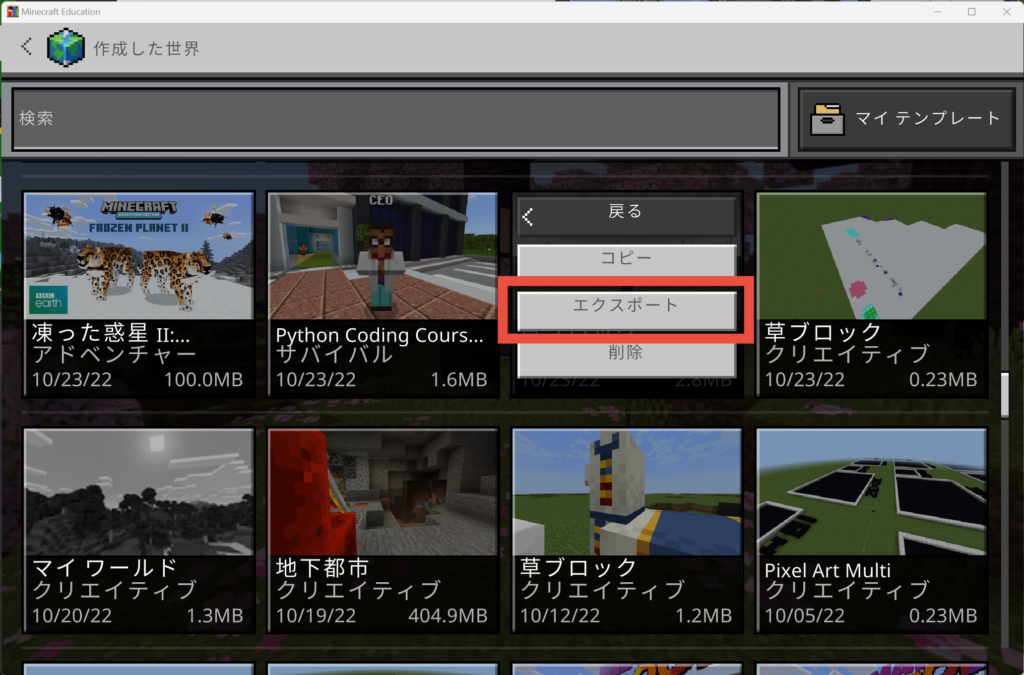Choose エクスポート to export the world
Screen dimensions: 1024x675
pos(626,306)
